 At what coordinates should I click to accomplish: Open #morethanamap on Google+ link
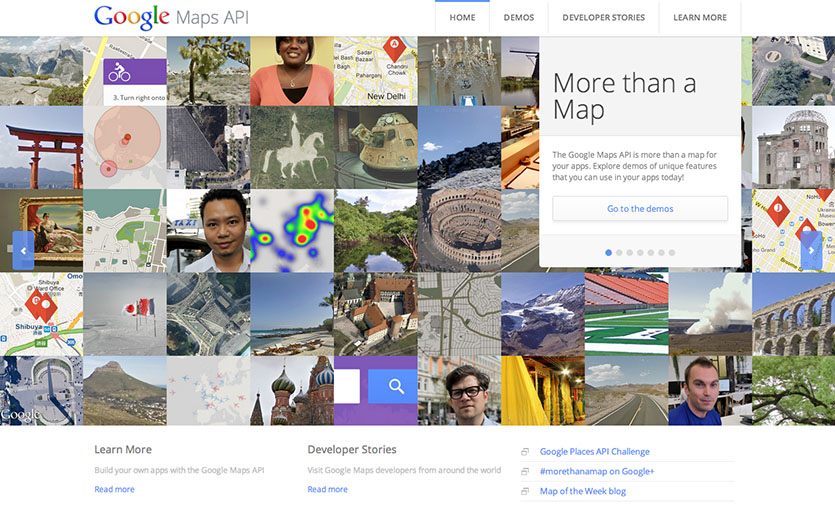[597, 471]
